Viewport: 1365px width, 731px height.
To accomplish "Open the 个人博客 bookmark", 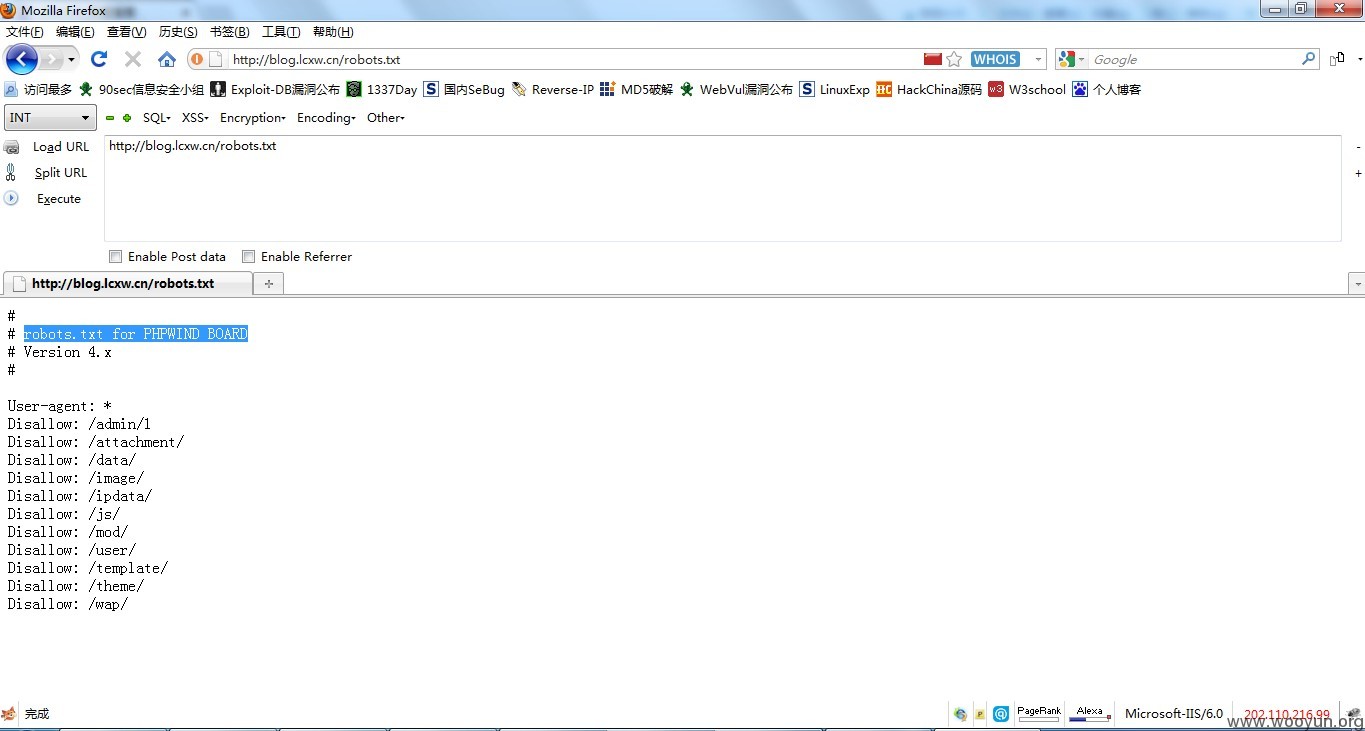I will point(1106,89).
